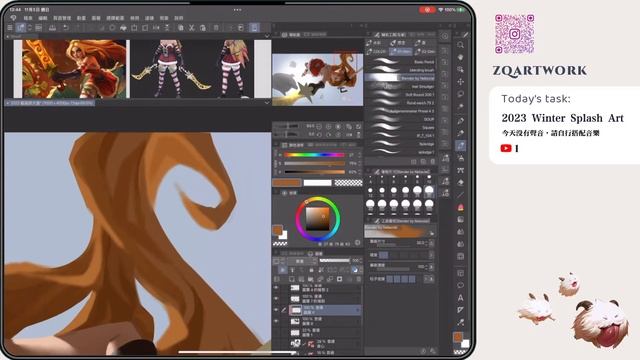Screen dimensions: 640x360
Task: Collapse top reference canvas with chevron
Action: click(x=267, y=36)
